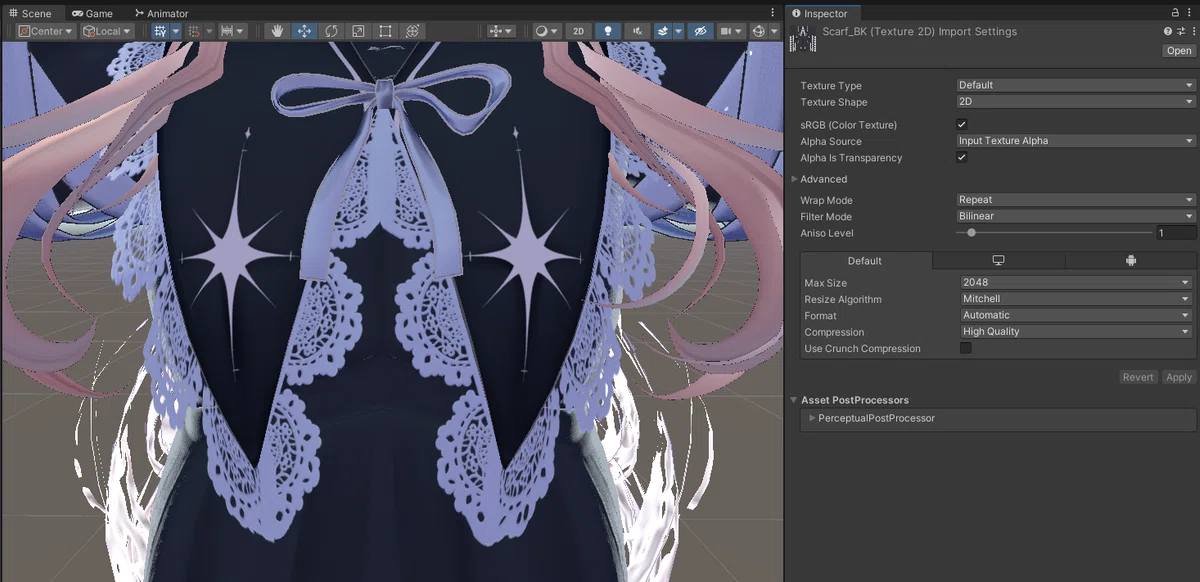
Task: Open the grid snapping dropdown arrow
Action: click(175, 31)
